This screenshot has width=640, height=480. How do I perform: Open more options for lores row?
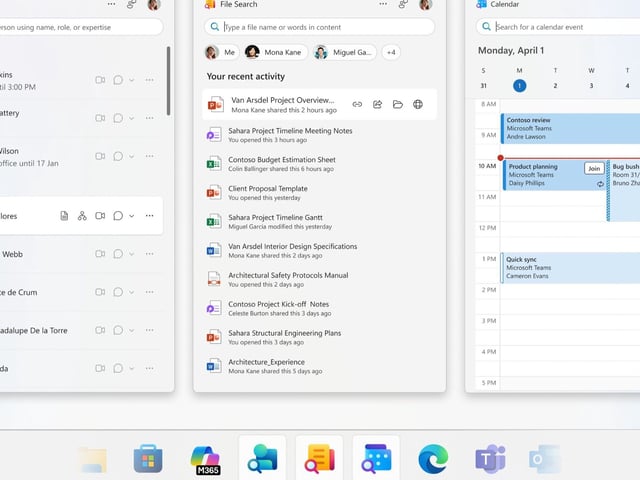pos(150,216)
